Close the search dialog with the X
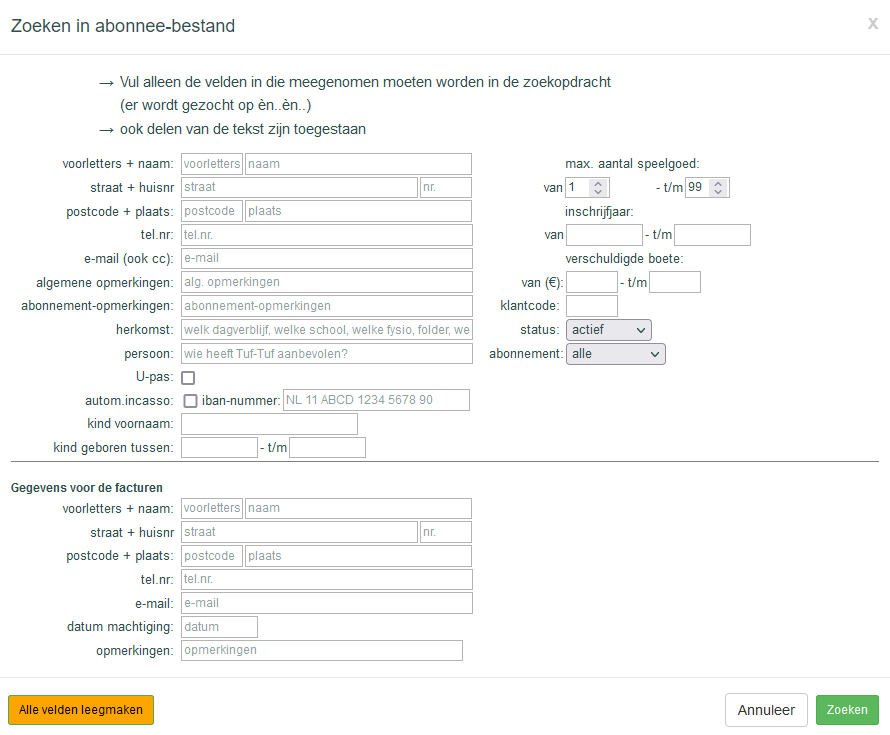Image resolution: width=890 pixels, height=735 pixels. 872,24
